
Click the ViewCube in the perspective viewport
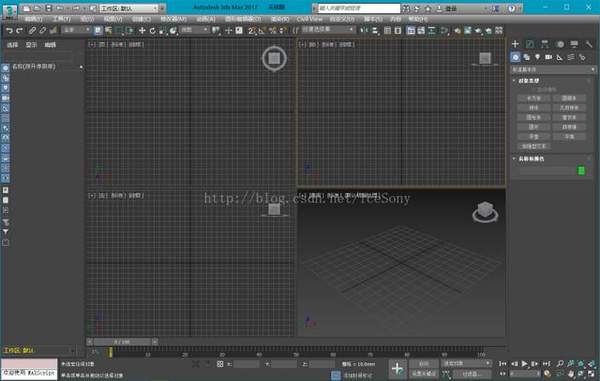(485, 212)
